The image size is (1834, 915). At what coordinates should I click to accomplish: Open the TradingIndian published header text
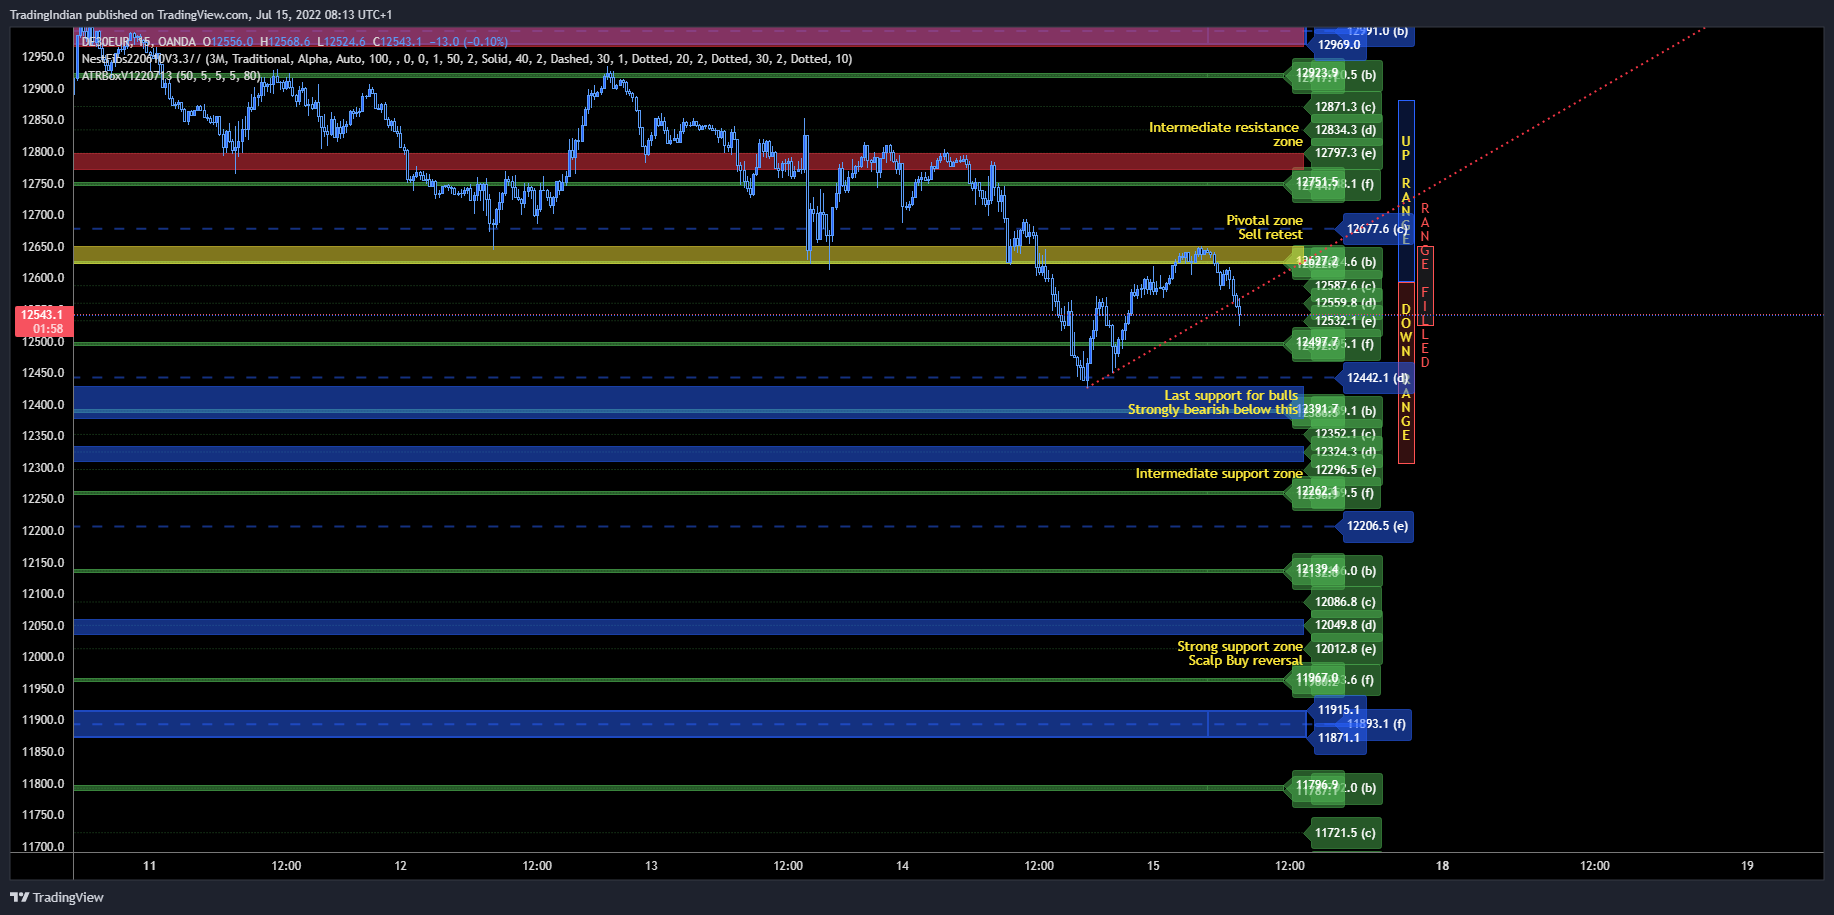tap(201, 15)
